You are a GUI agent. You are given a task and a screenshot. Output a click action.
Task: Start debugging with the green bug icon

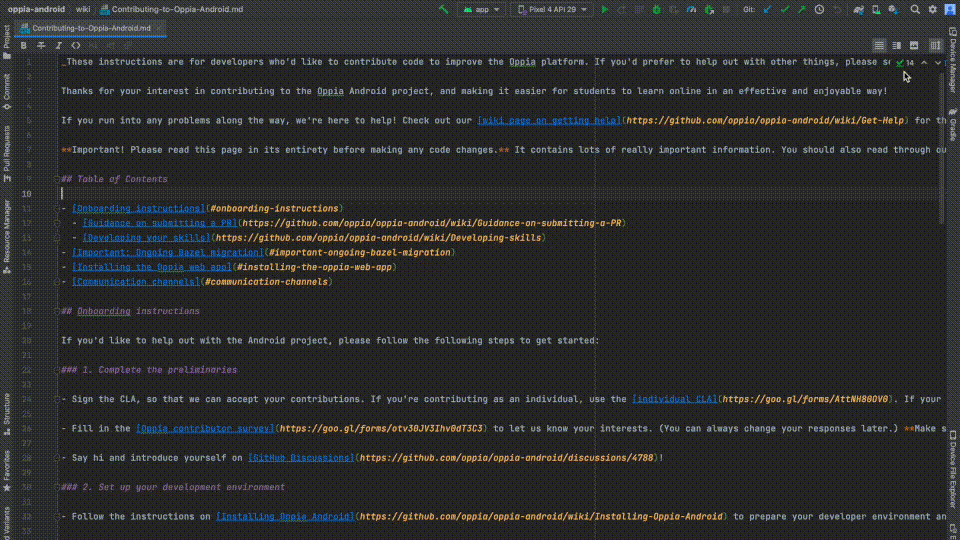(x=657, y=9)
